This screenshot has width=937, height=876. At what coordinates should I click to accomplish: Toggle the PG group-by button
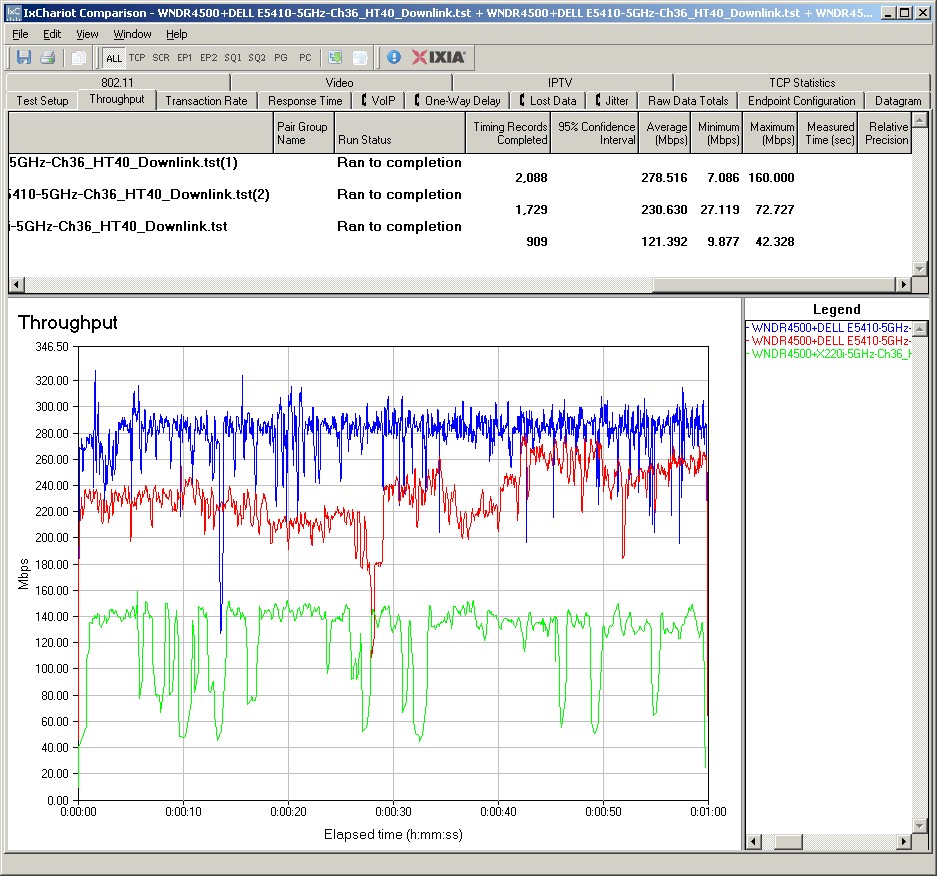(x=281, y=58)
